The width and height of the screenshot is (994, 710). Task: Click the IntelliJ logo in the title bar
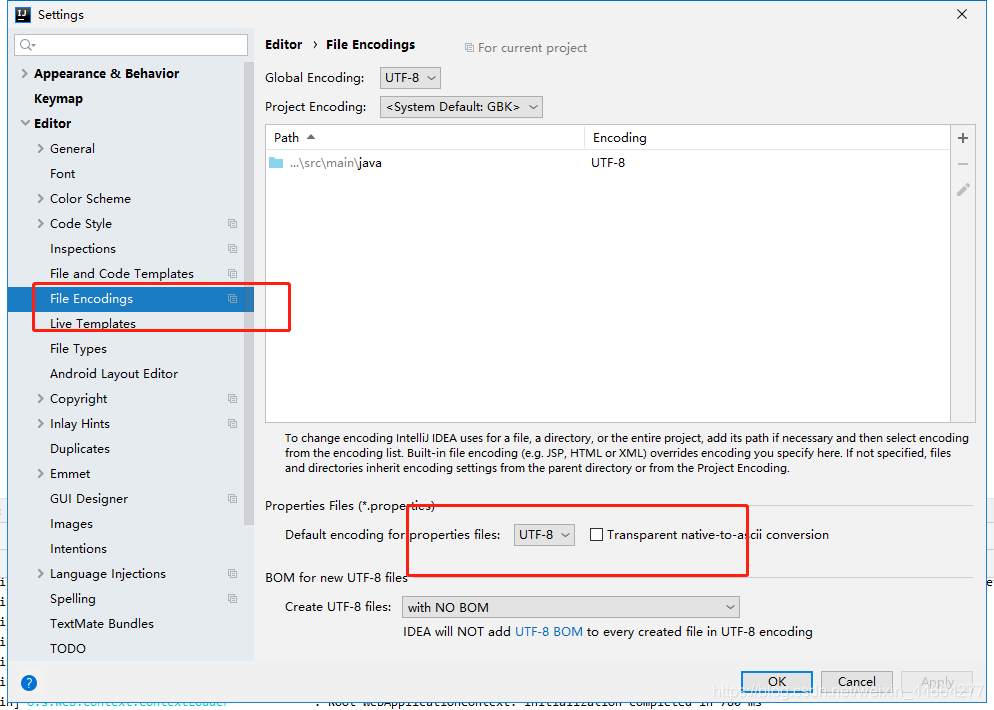[x=23, y=15]
